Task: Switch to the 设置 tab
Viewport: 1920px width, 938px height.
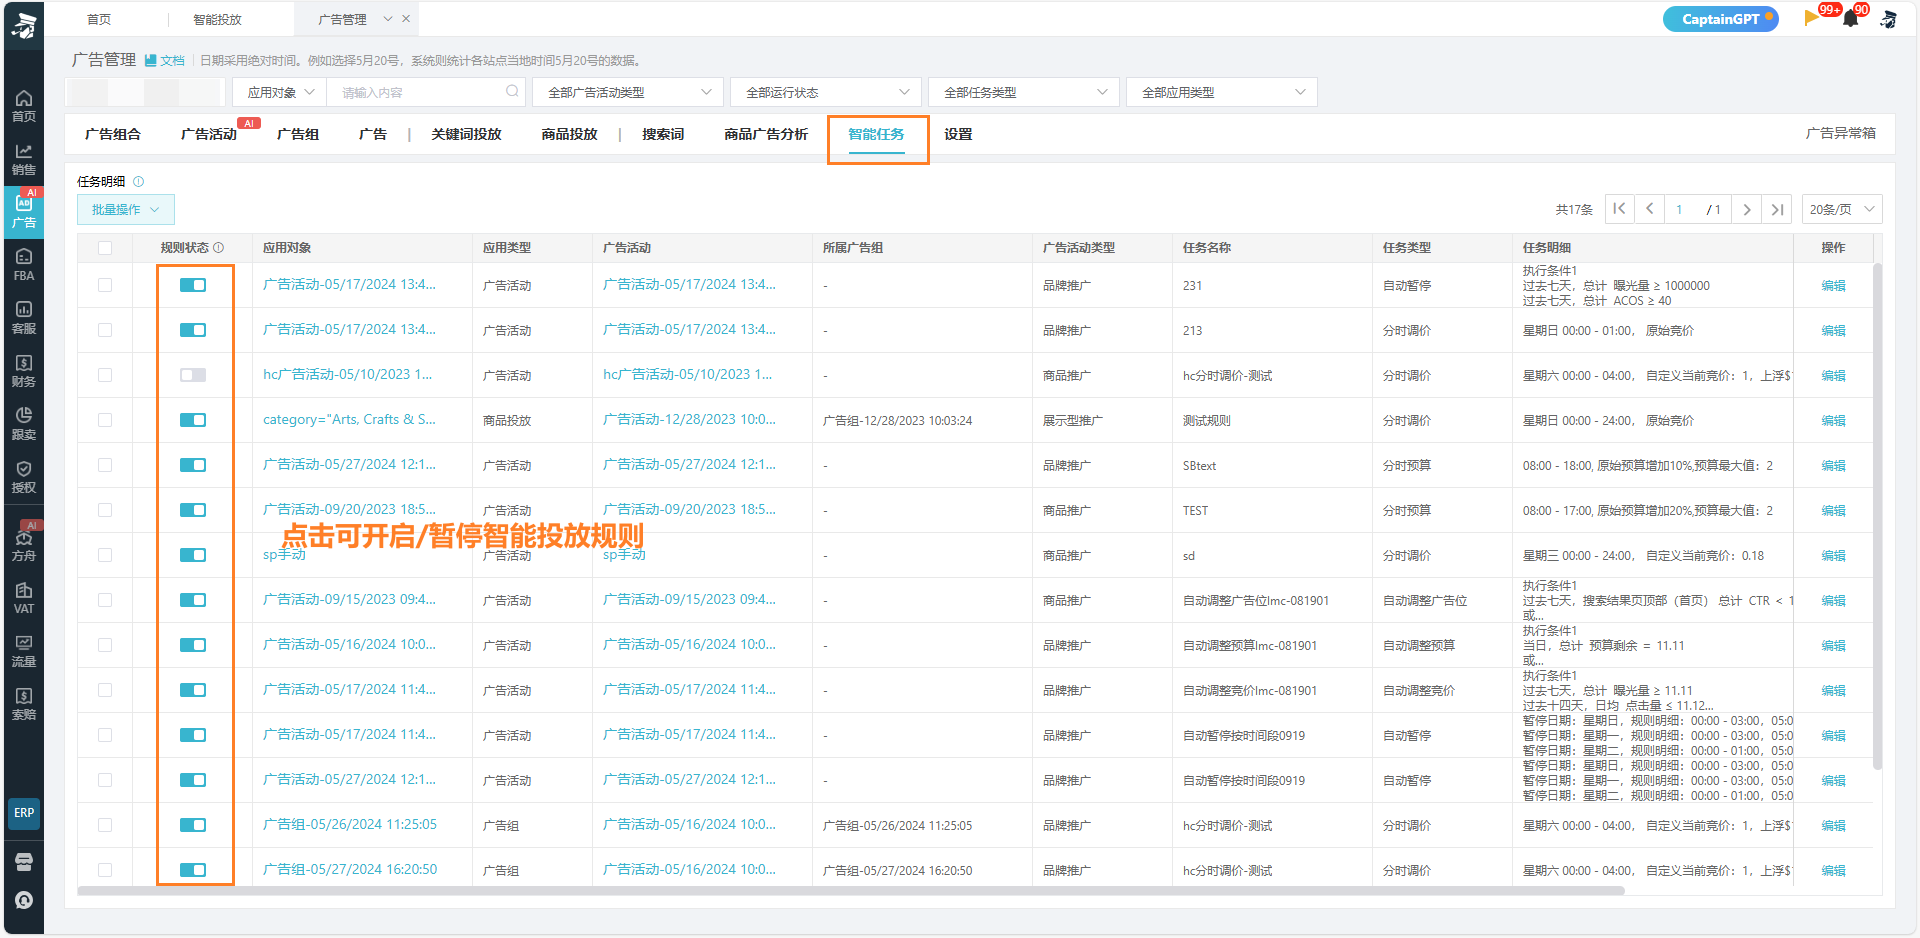Action: tap(958, 134)
